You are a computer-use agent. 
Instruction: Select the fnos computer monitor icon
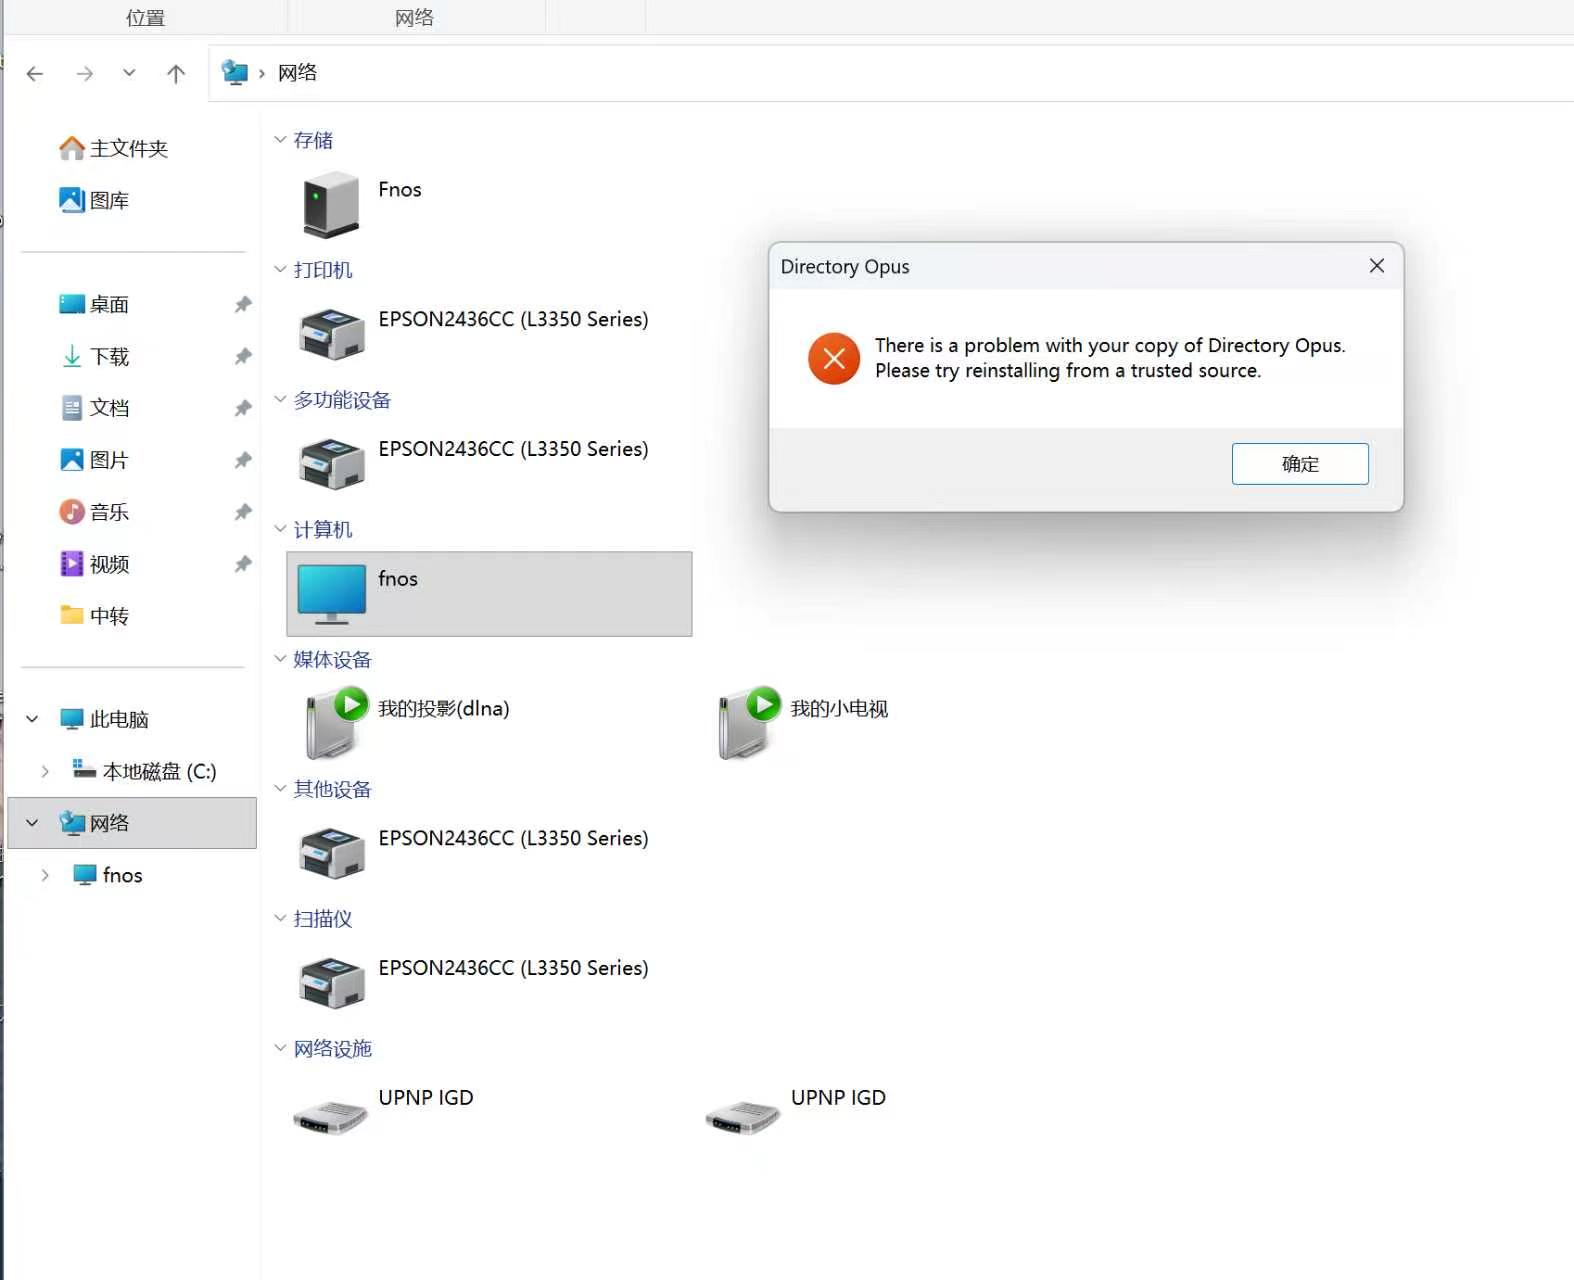[332, 594]
